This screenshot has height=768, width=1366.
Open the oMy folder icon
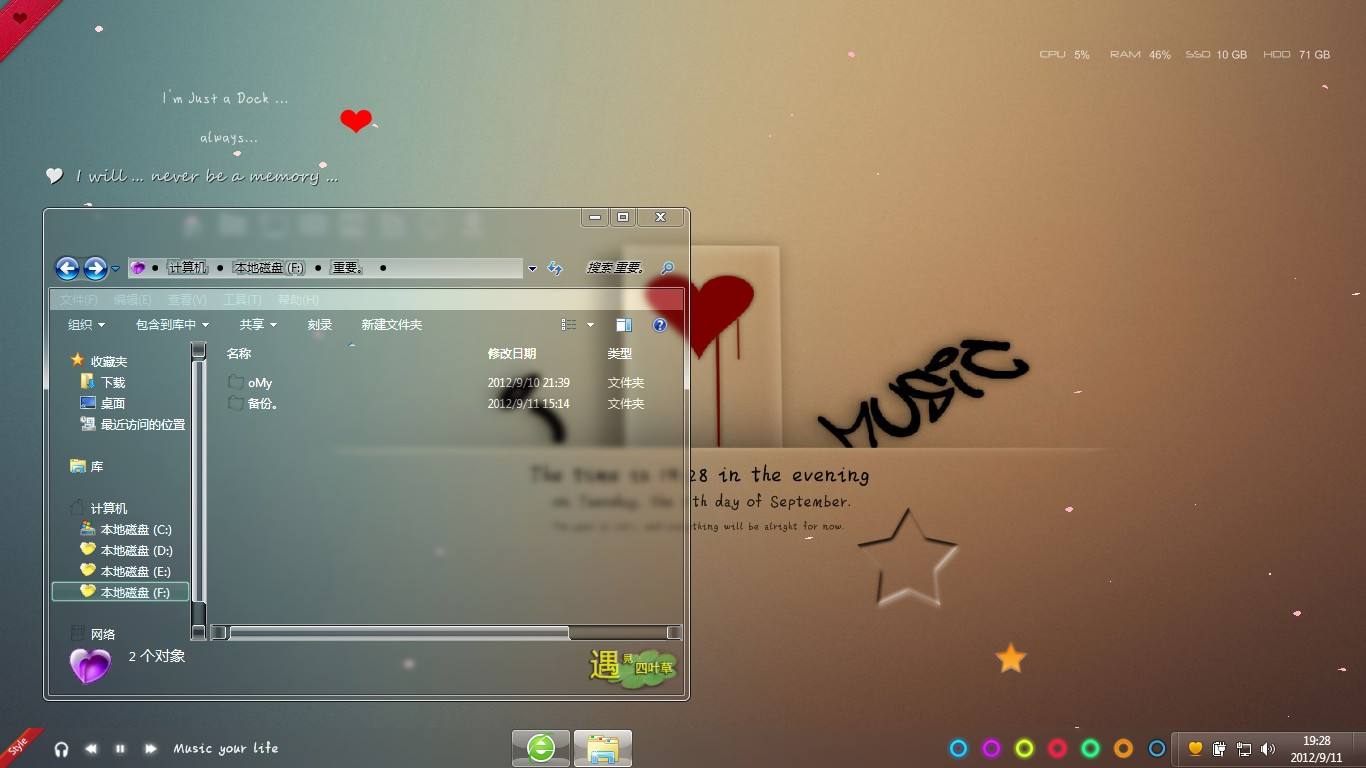[x=236, y=382]
